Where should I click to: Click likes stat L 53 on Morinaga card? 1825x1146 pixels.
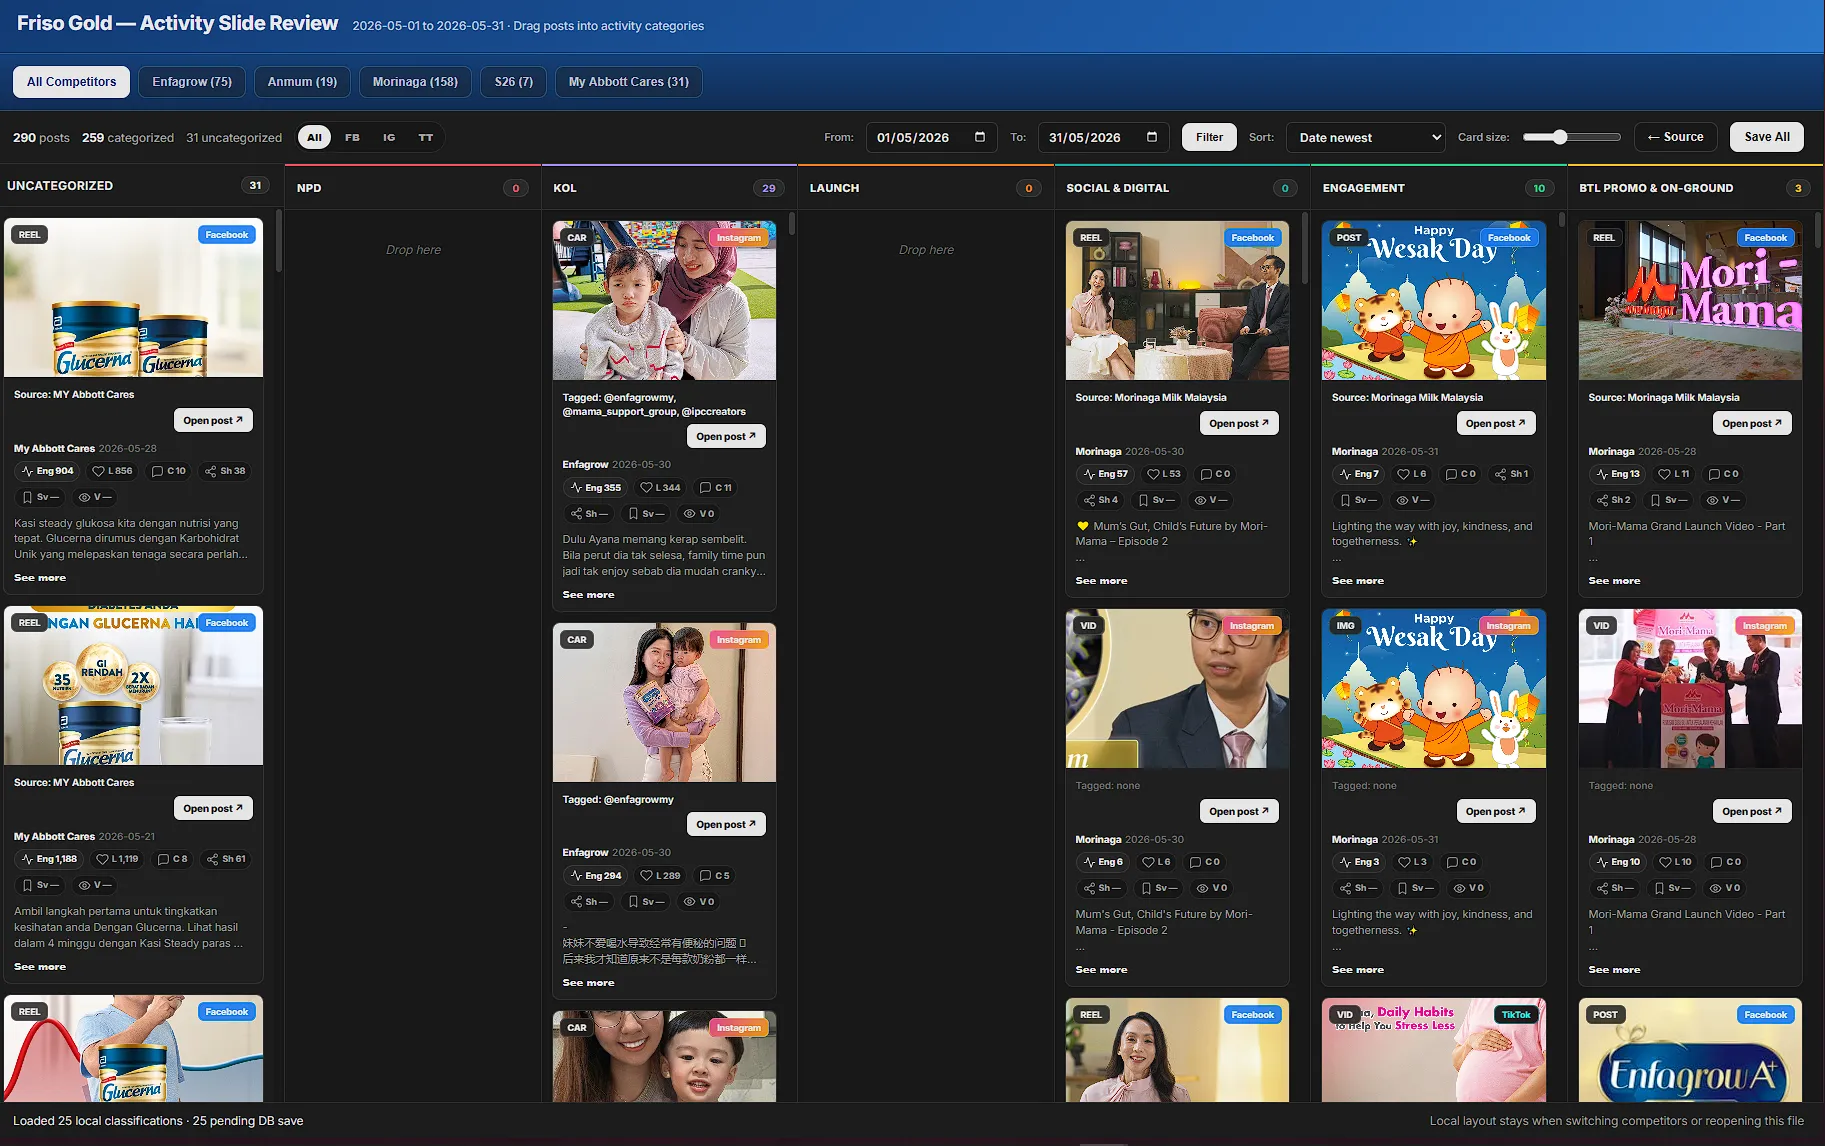coord(1164,474)
